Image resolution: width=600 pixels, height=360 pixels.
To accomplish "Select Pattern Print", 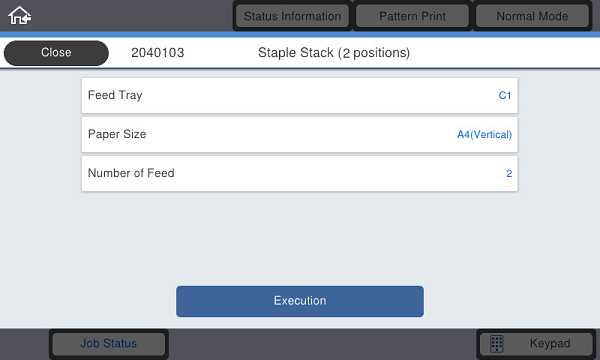I will (x=412, y=16).
